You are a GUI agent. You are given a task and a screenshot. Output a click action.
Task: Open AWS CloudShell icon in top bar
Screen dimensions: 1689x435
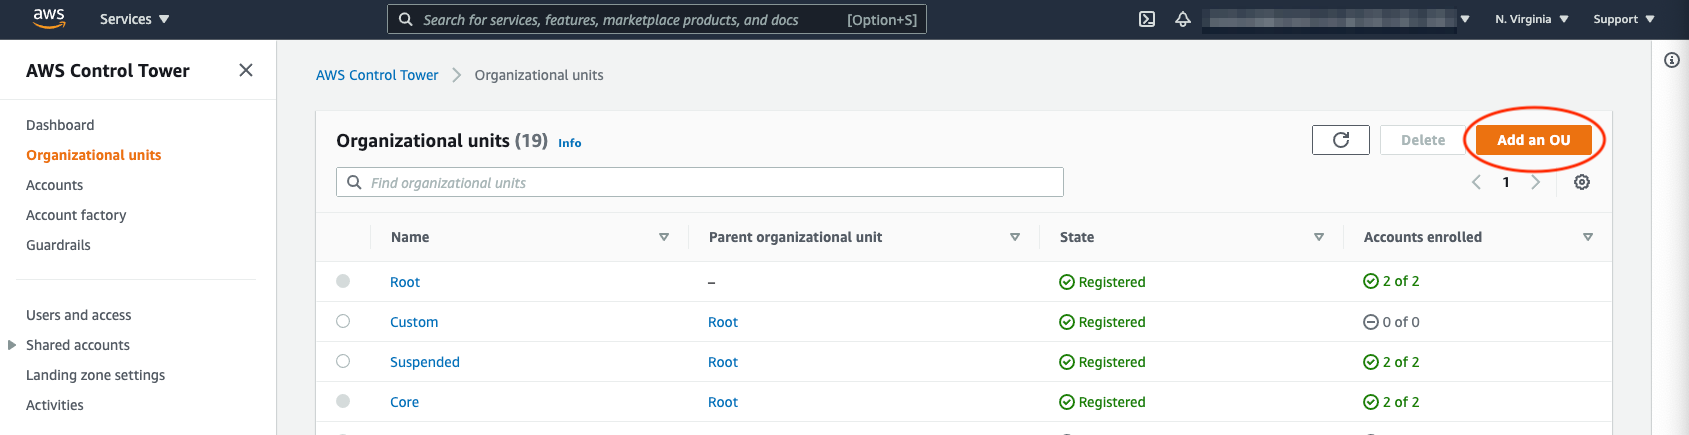click(1147, 19)
